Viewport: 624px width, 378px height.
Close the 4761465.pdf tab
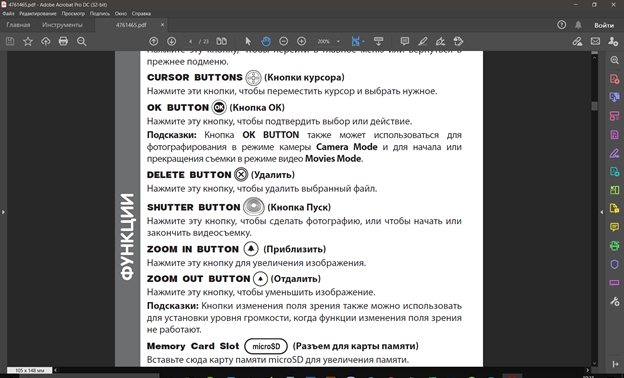(x=162, y=25)
